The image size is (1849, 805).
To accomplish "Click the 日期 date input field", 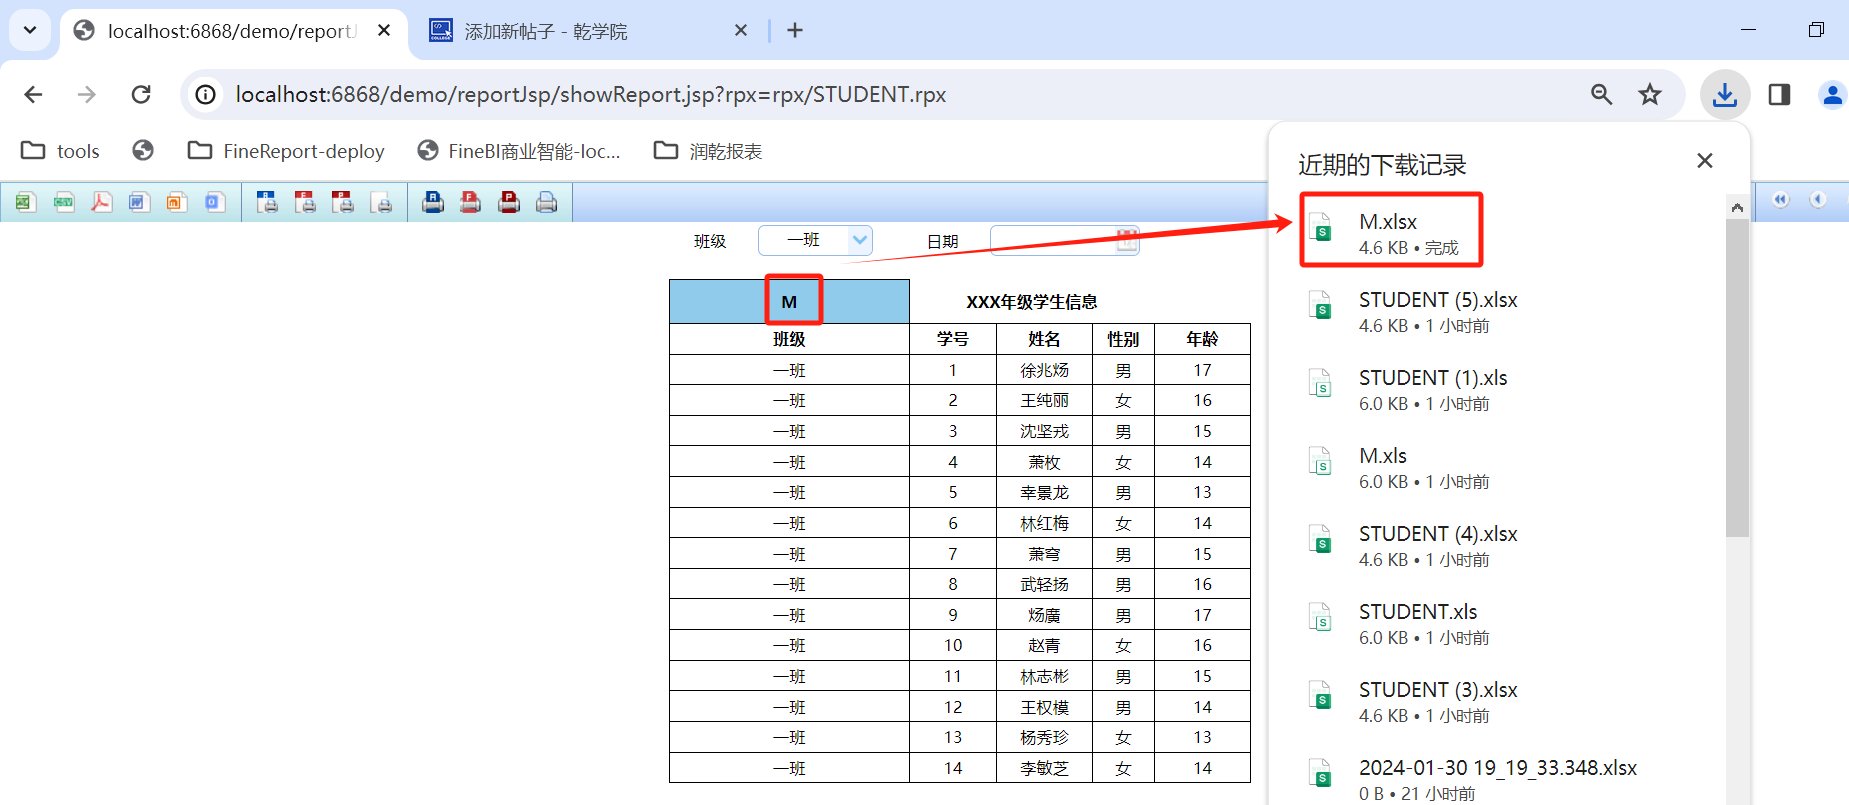I will 1050,240.
